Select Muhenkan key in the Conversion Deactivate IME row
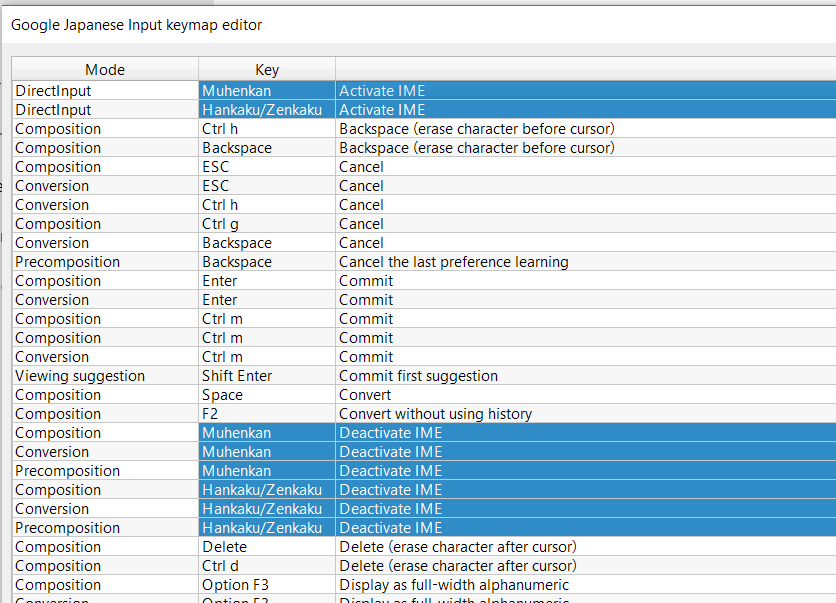This screenshot has width=836, height=603. point(267,452)
